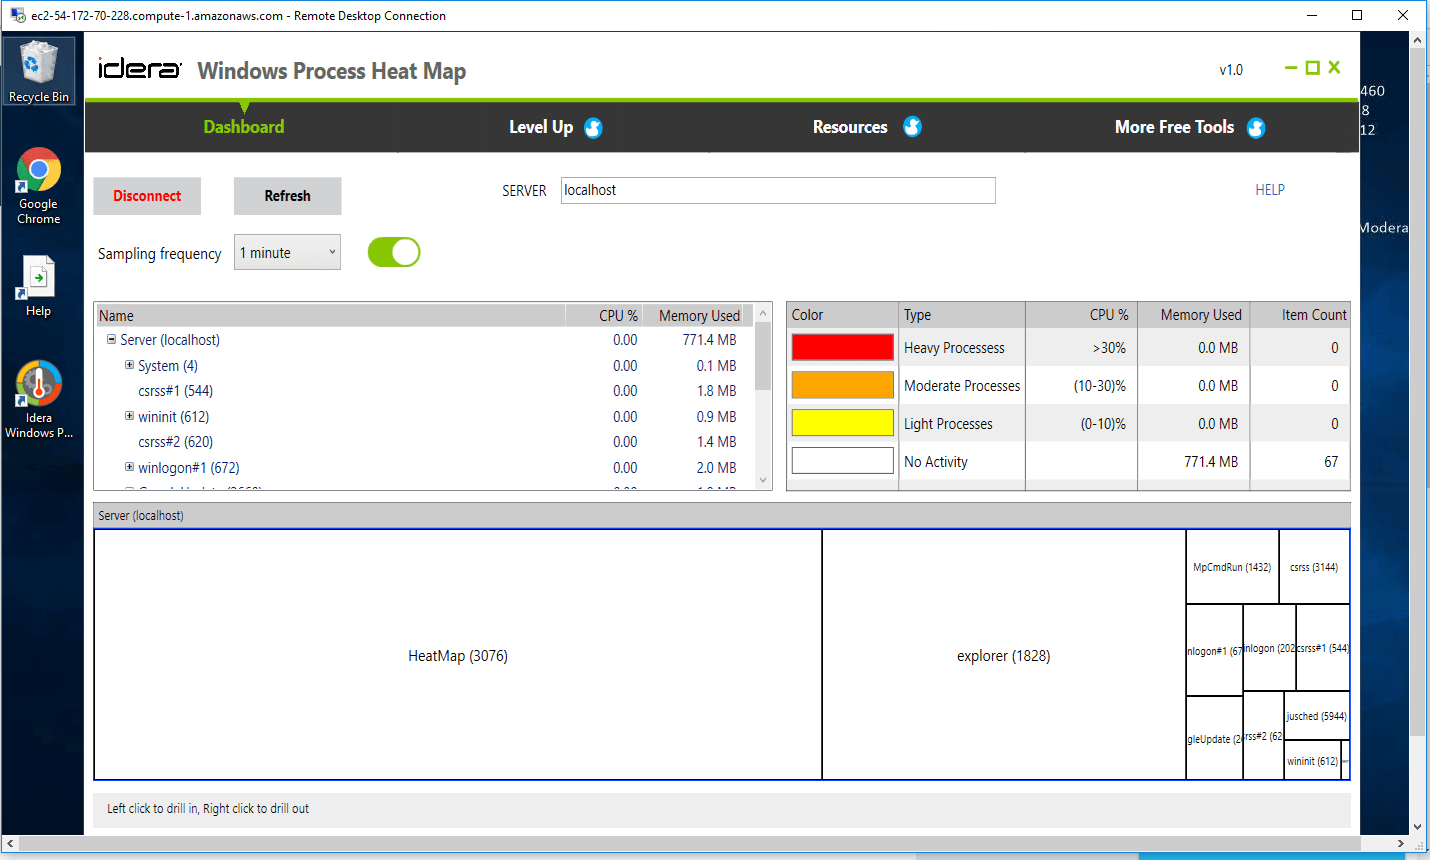Disable the sampling frequency toggle switch

point(393,251)
